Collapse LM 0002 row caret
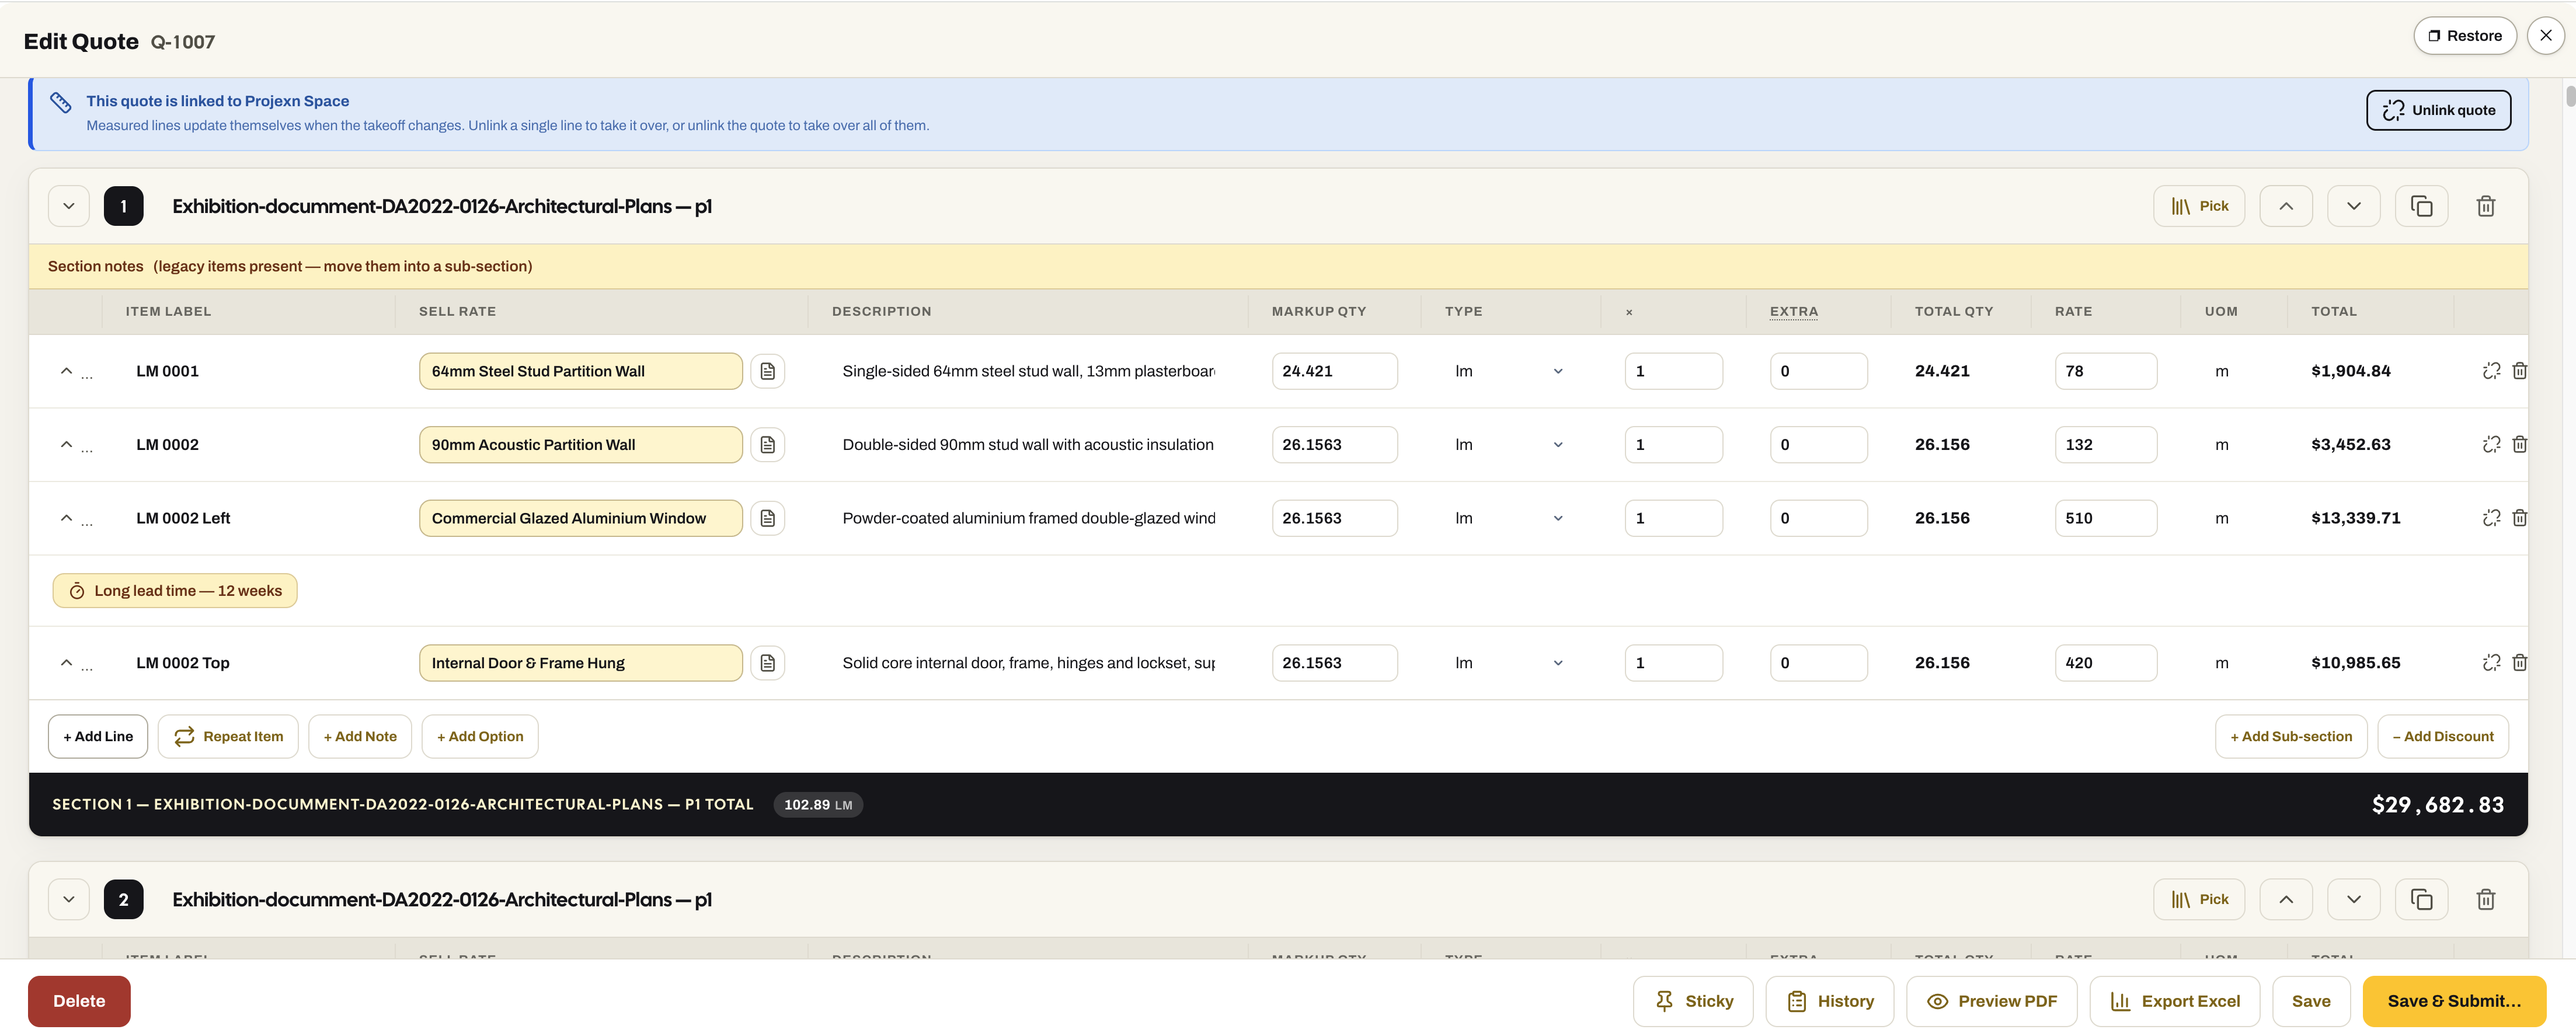The image size is (2576, 1033). [66, 444]
